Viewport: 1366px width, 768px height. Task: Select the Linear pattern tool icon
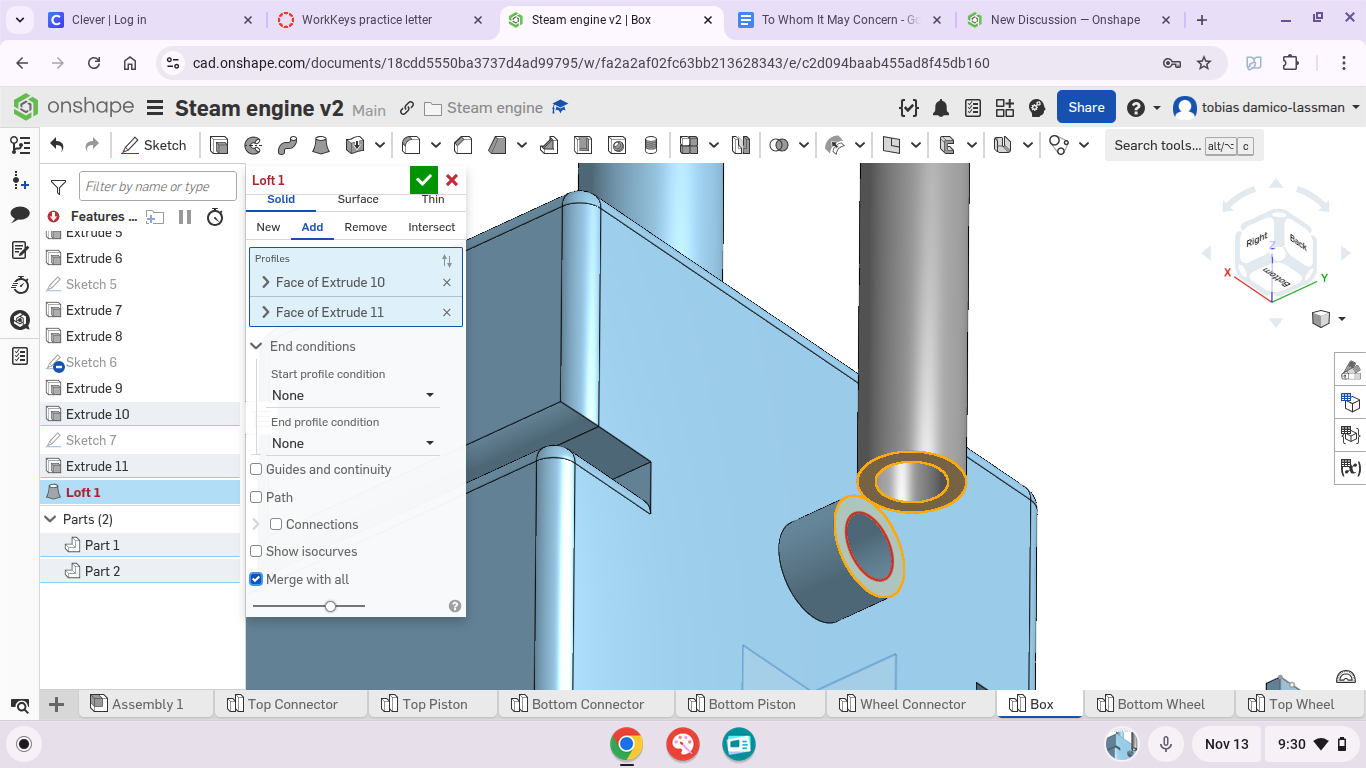click(688, 145)
